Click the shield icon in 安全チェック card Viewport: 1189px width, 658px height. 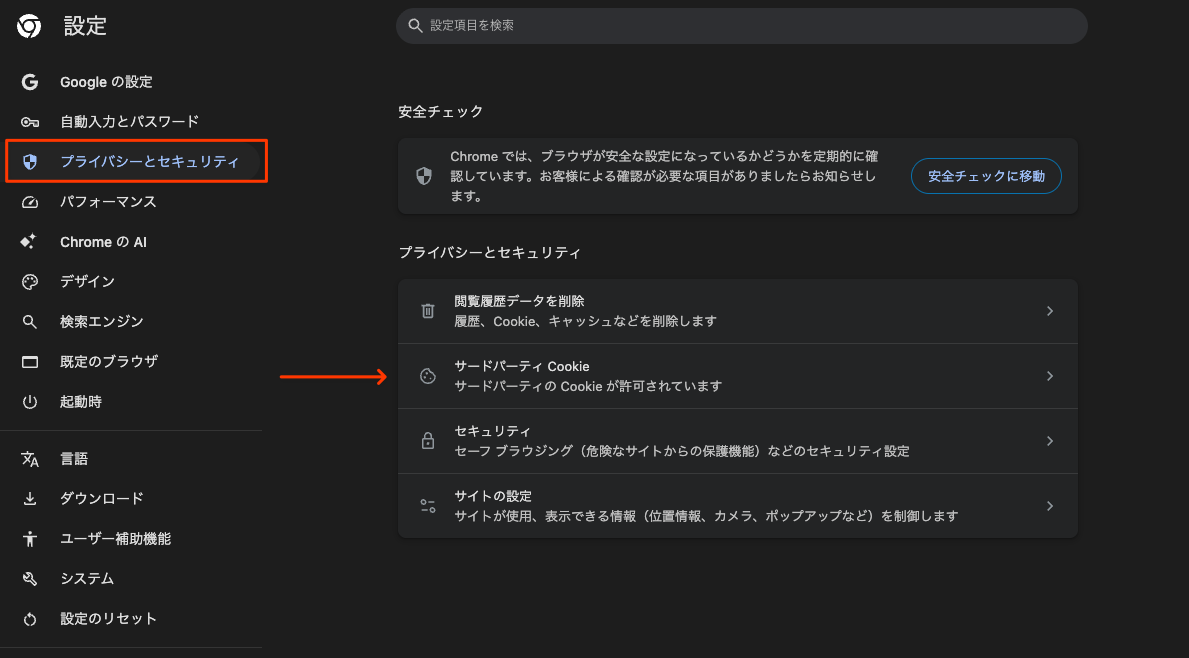424,177
